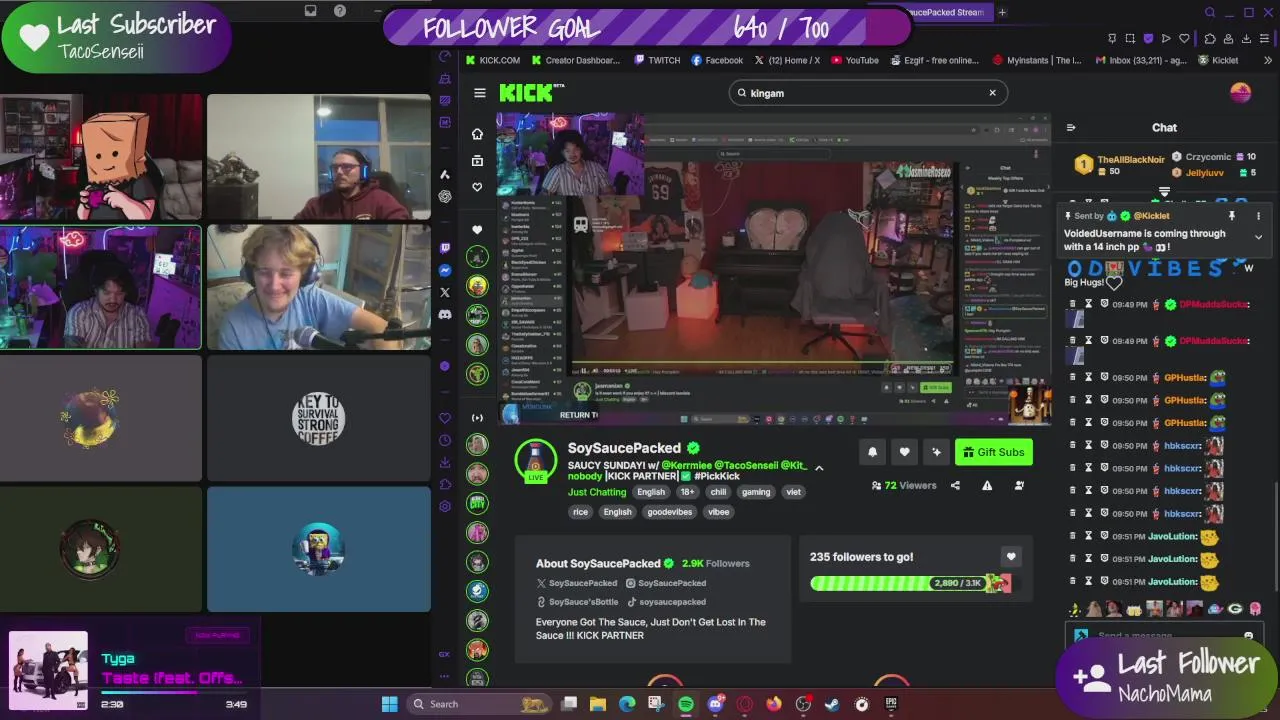Select the goodevibes tag
Screen dimensions: 1280x720
(669, 512)
